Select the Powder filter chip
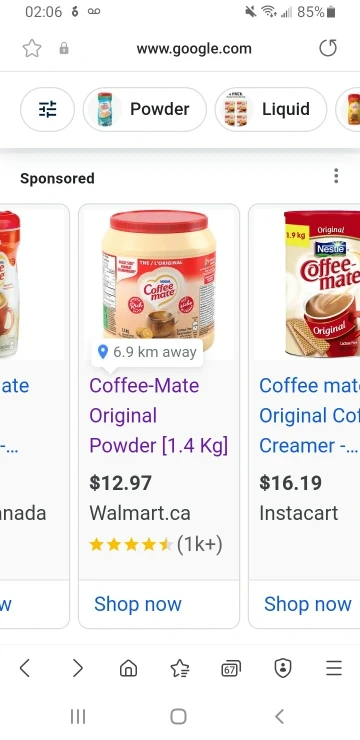 145,109
